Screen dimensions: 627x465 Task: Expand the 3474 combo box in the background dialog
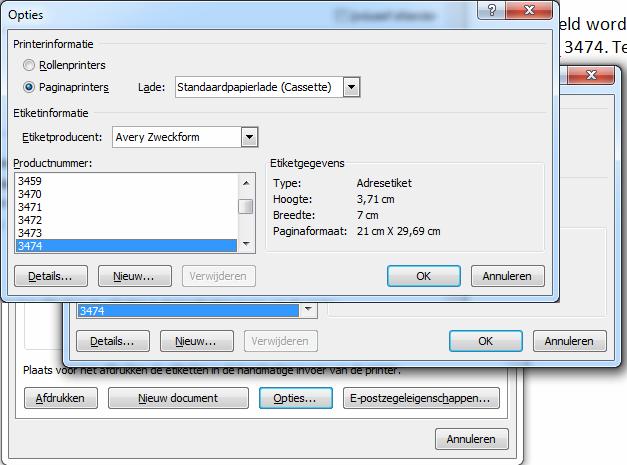[x=308, y=311]
